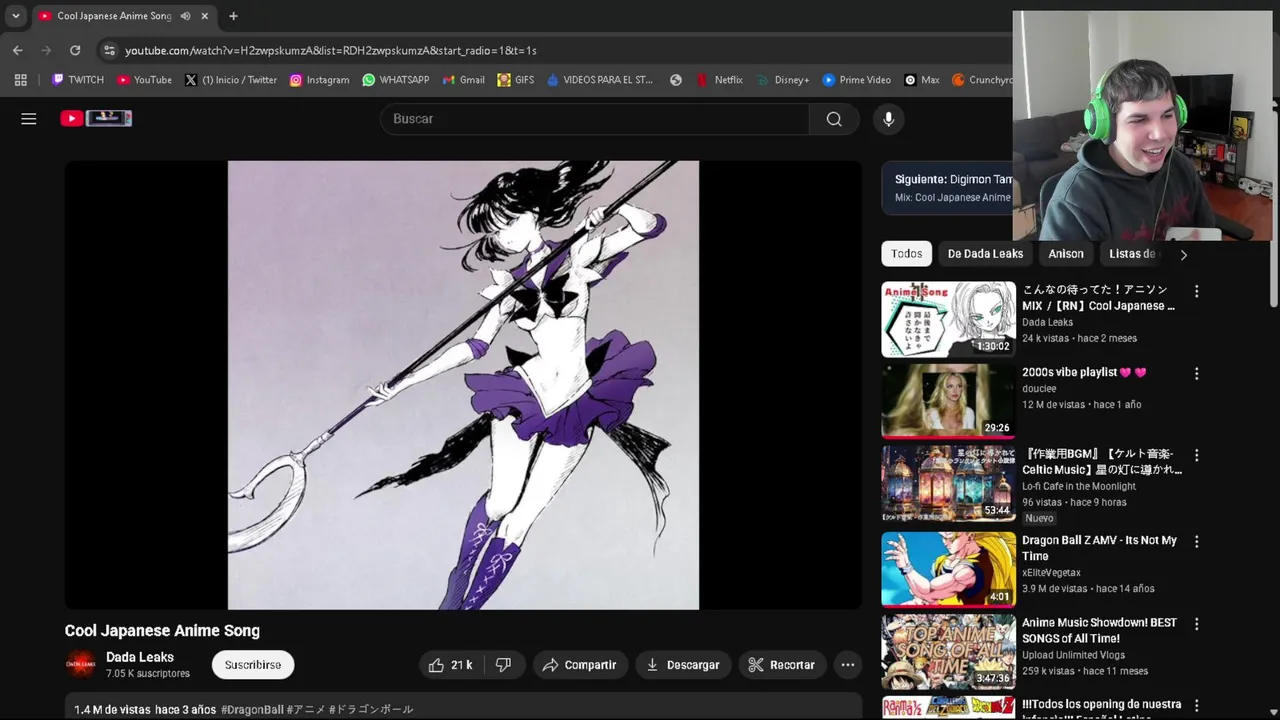Click the #ドラゴンボール hashtag
1280x720 pixels.
(x=371, y=709)
